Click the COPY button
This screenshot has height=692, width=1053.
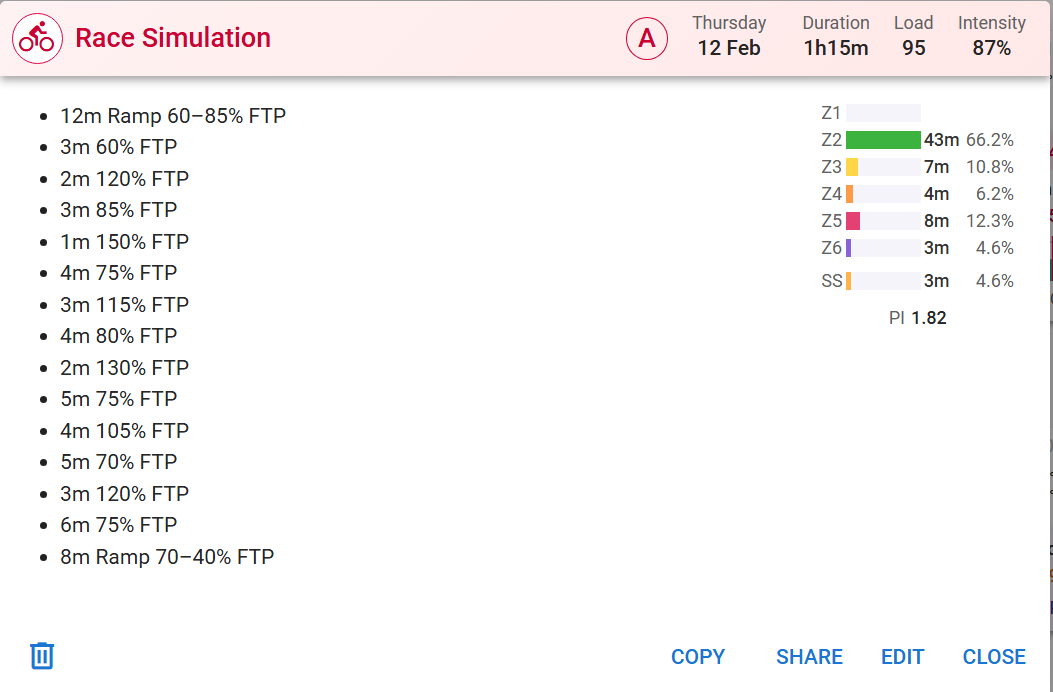point(698,657)
